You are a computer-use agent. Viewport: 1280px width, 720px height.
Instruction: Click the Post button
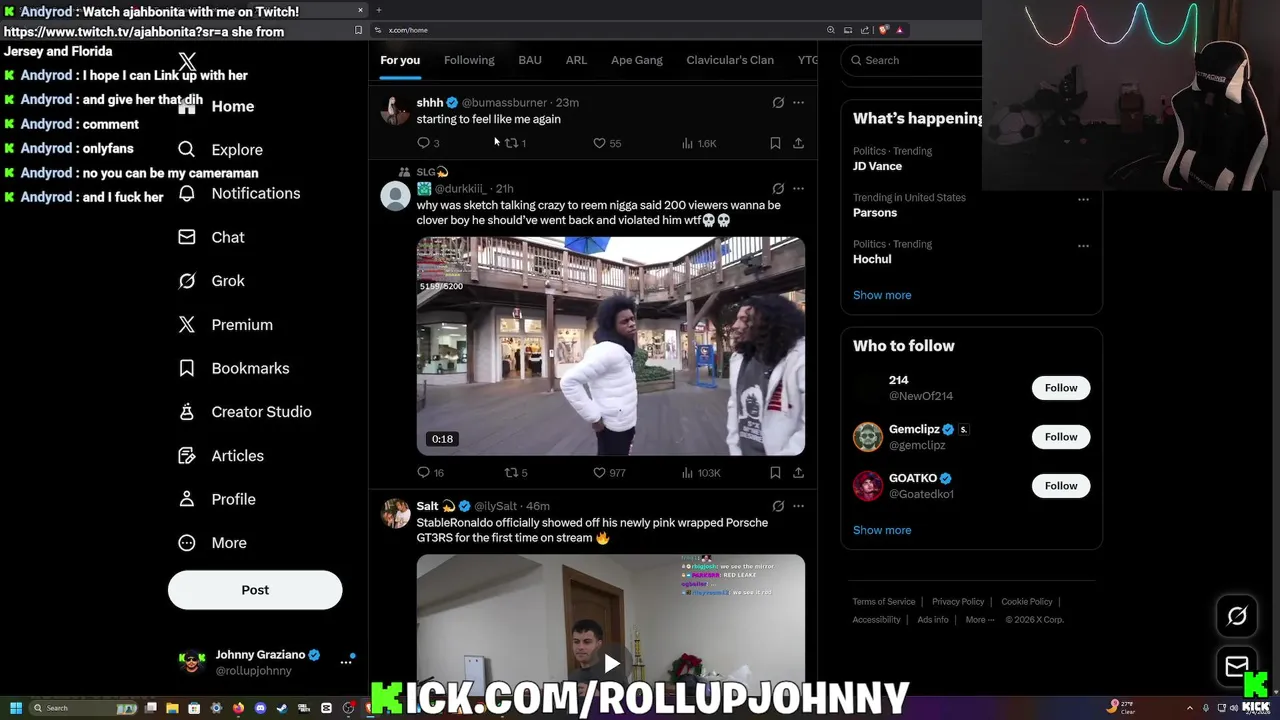tap(255, 590)
